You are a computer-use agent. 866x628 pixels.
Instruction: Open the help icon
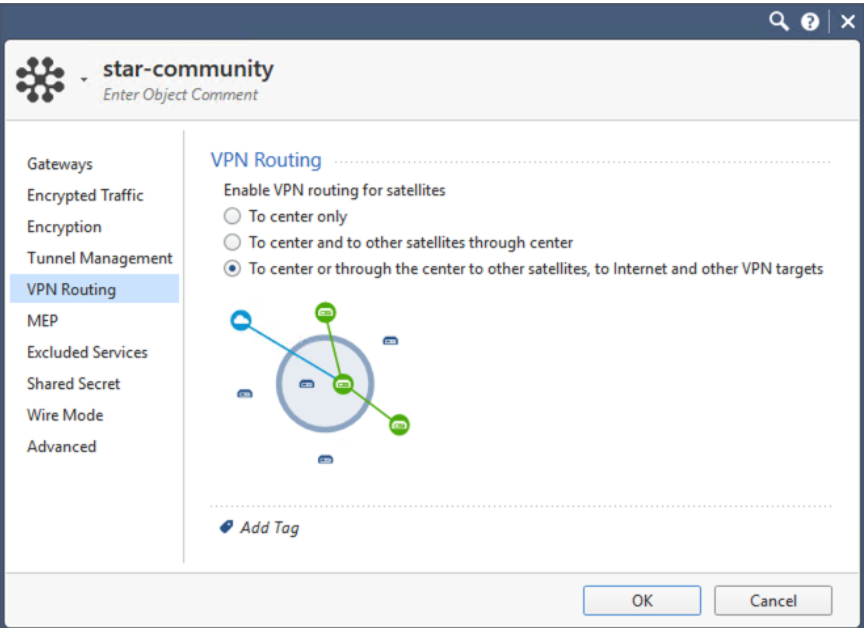click(x=811, y=20)
